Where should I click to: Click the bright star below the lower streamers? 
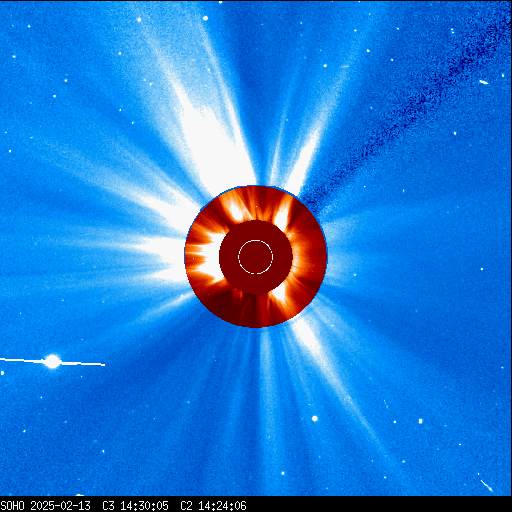coord(314,419)
